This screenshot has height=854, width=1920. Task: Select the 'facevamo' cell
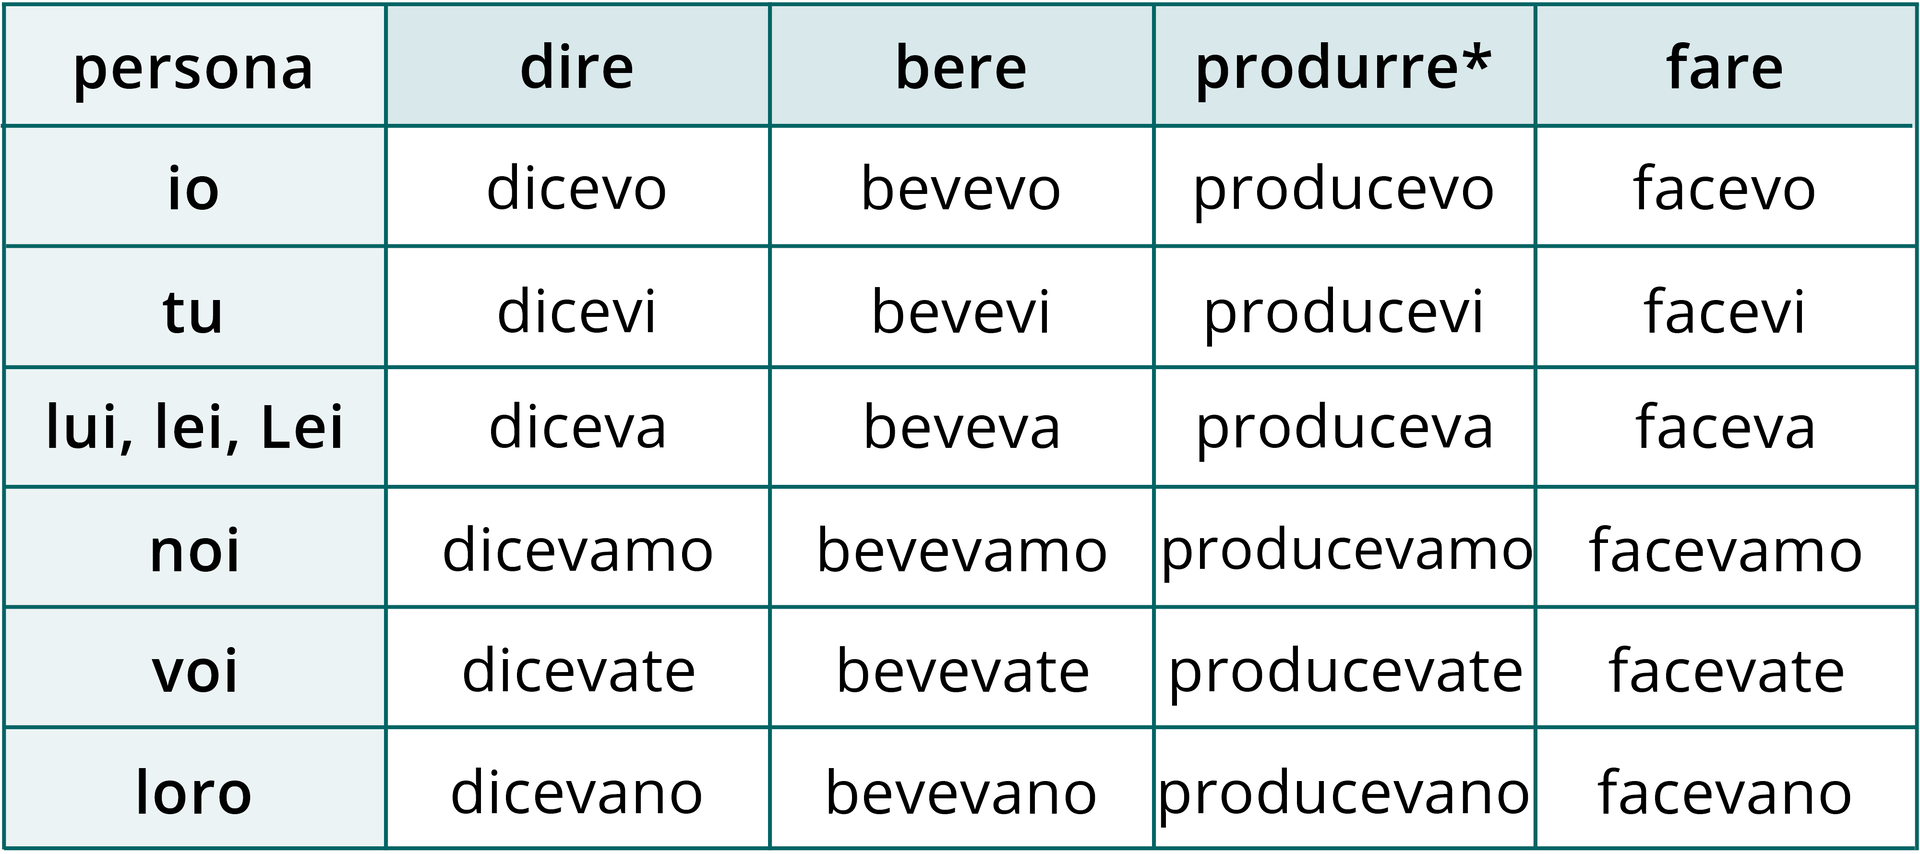1725,550
